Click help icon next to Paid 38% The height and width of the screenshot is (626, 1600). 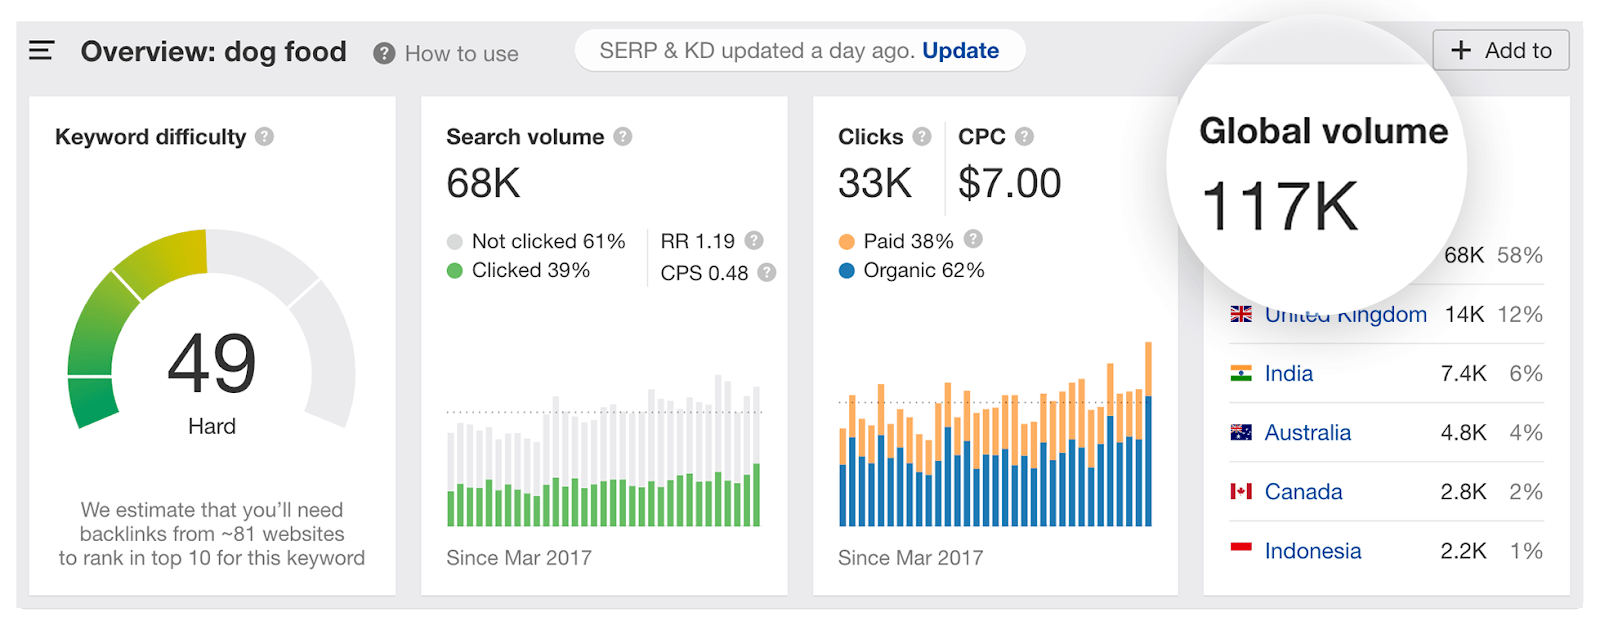[x=973, y=239]
